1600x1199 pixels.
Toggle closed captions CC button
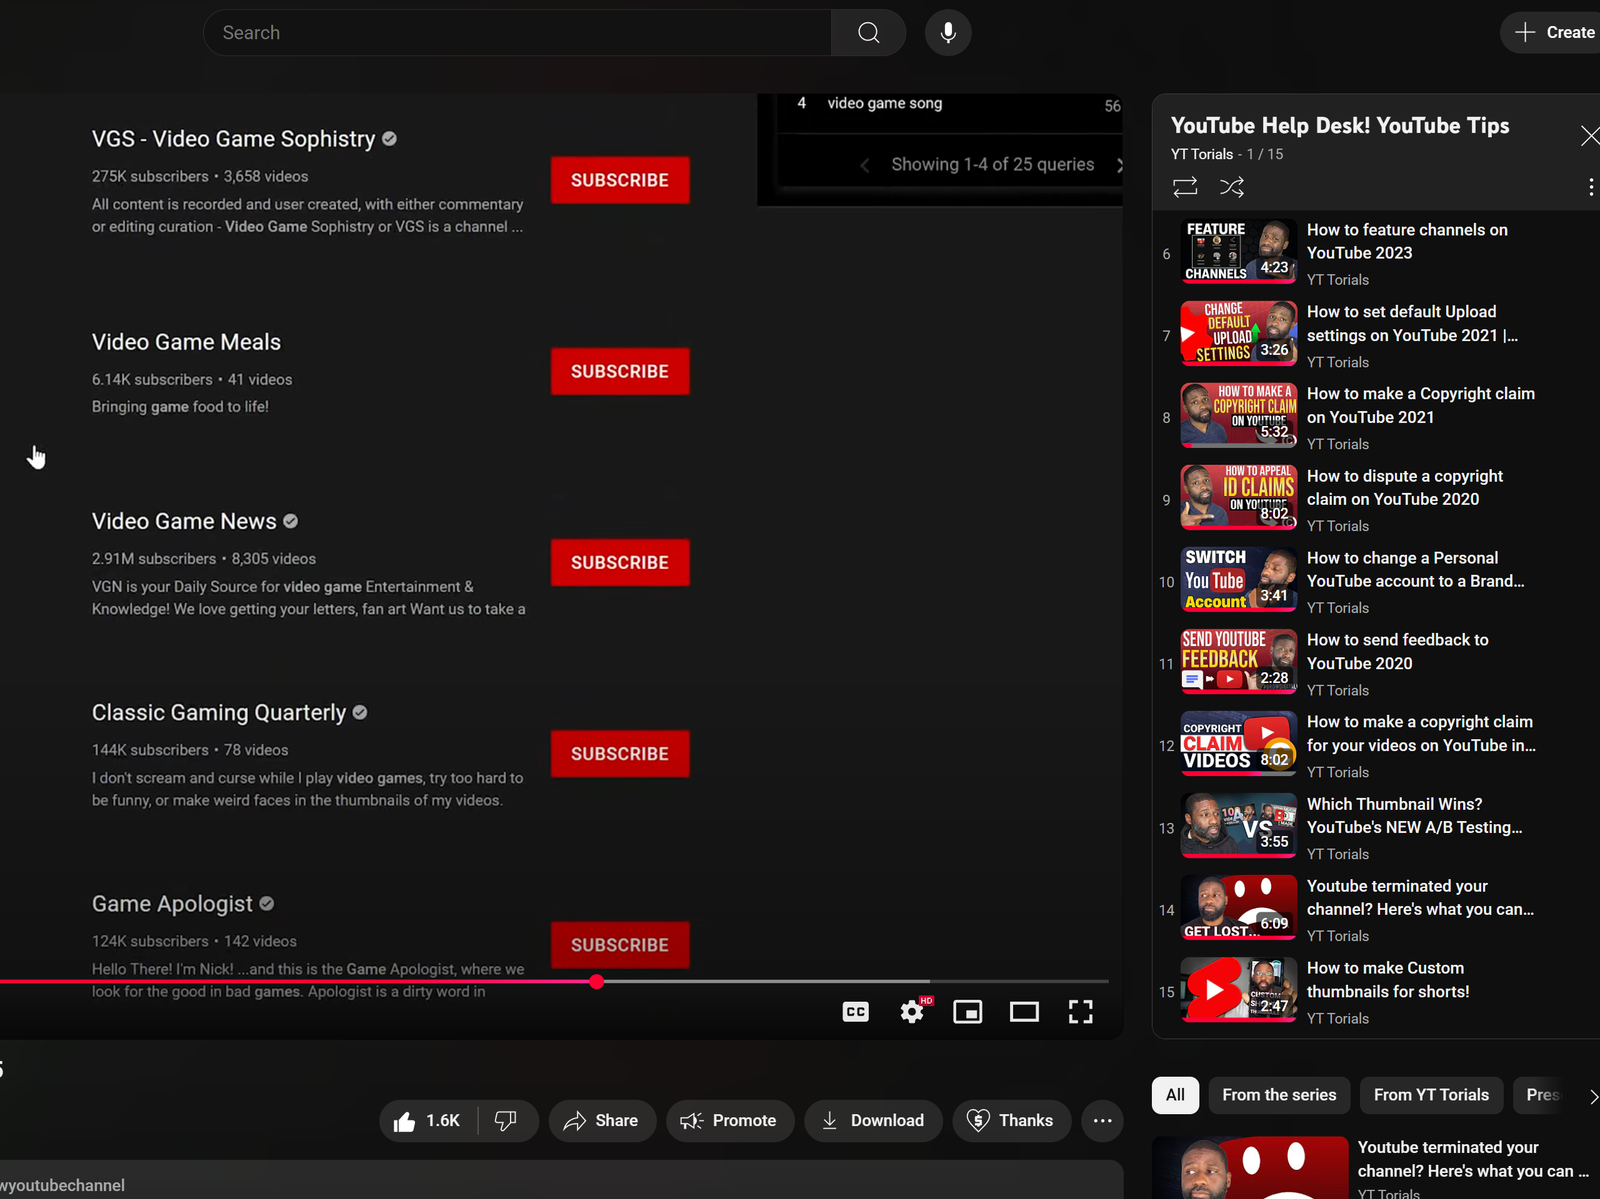(x=855, y=1012)
